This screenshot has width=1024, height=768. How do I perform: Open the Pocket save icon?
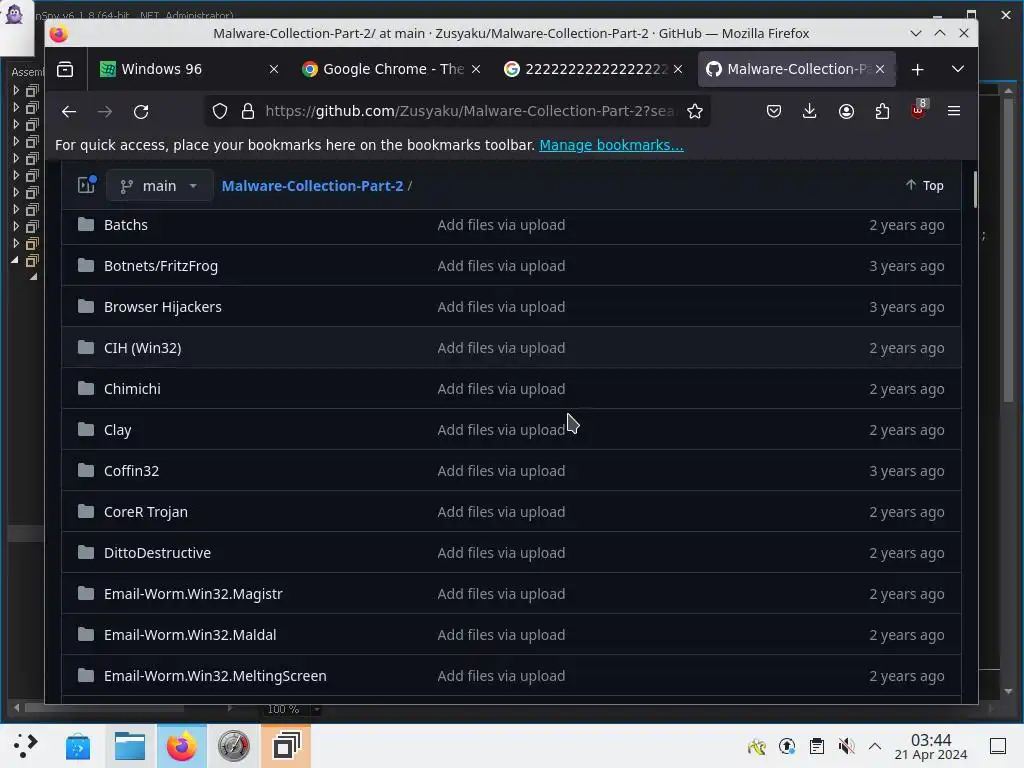[x=774, y=112]
